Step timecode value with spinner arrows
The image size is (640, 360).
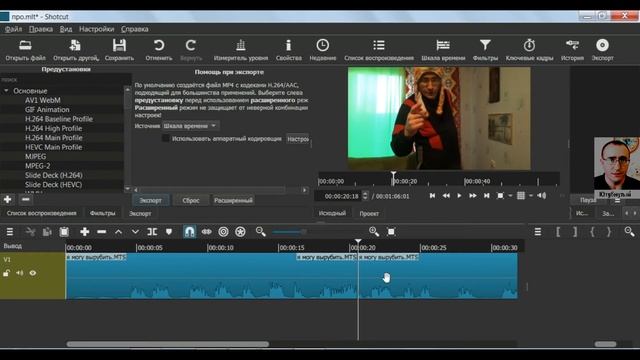365,196
